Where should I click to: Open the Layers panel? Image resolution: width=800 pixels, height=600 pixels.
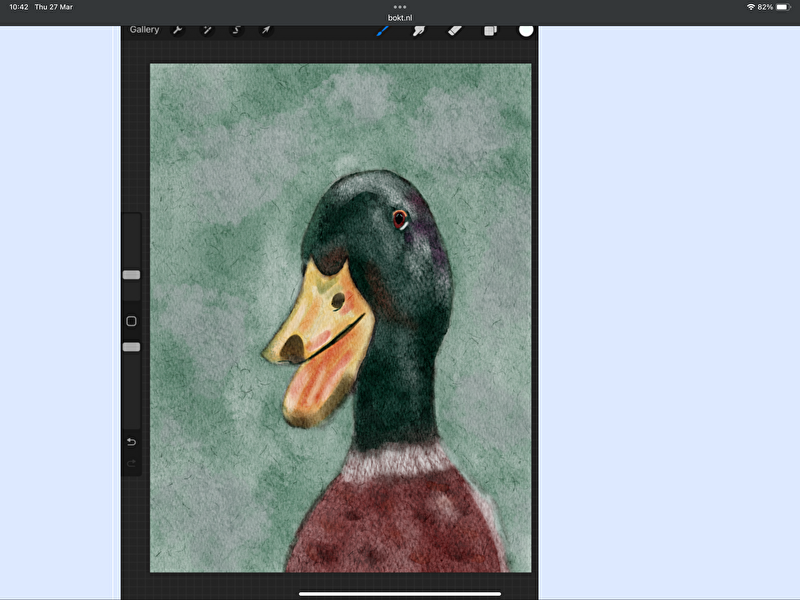pos(490,31)
